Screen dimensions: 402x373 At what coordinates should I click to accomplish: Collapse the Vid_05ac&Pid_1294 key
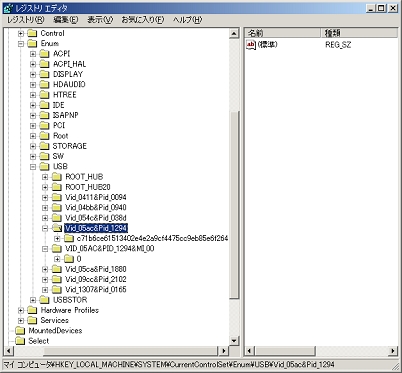point(45,228)
